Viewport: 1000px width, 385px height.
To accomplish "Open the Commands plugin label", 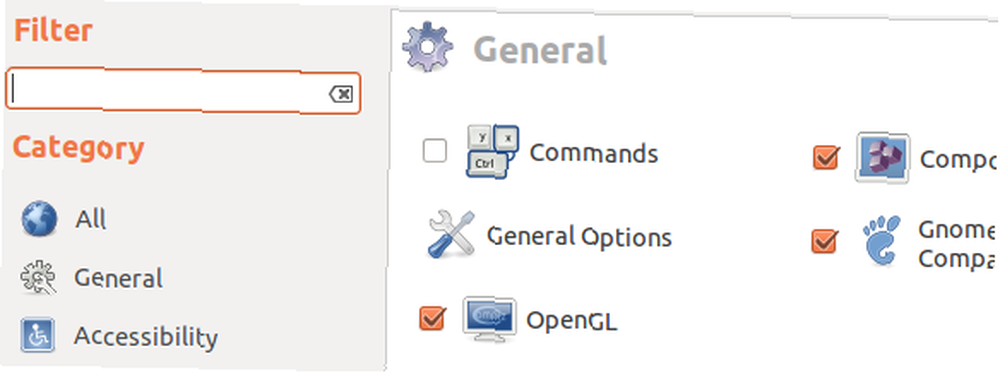I will [x=594, y=153].
